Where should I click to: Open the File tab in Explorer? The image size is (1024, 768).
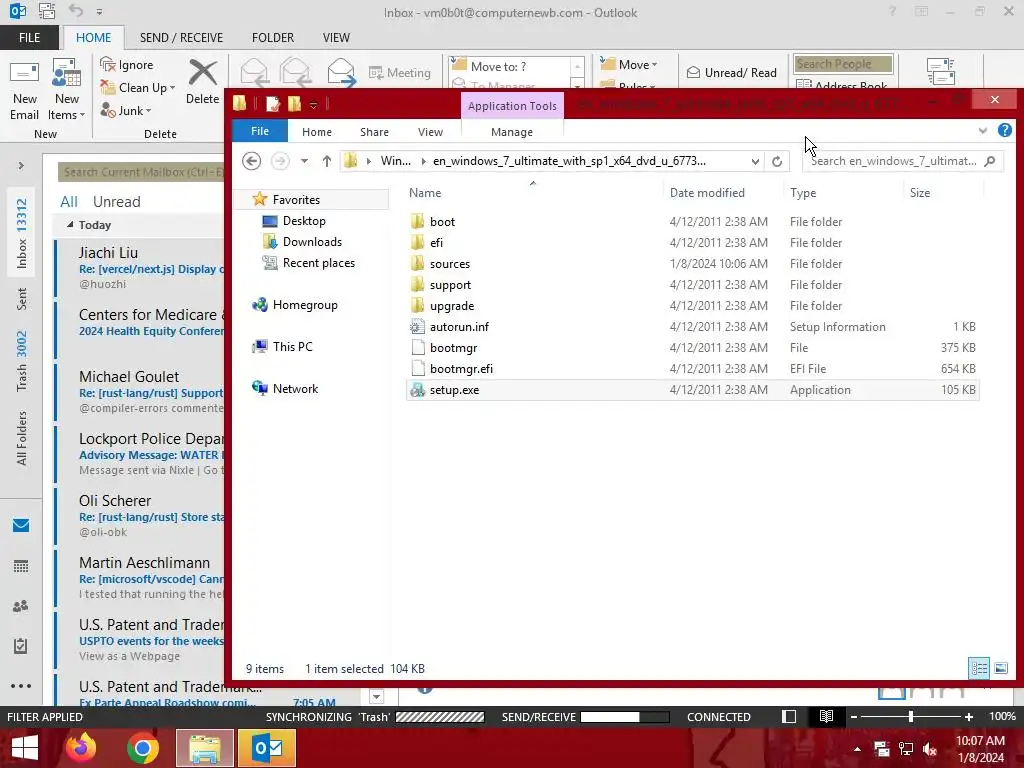tap(260, 131)
